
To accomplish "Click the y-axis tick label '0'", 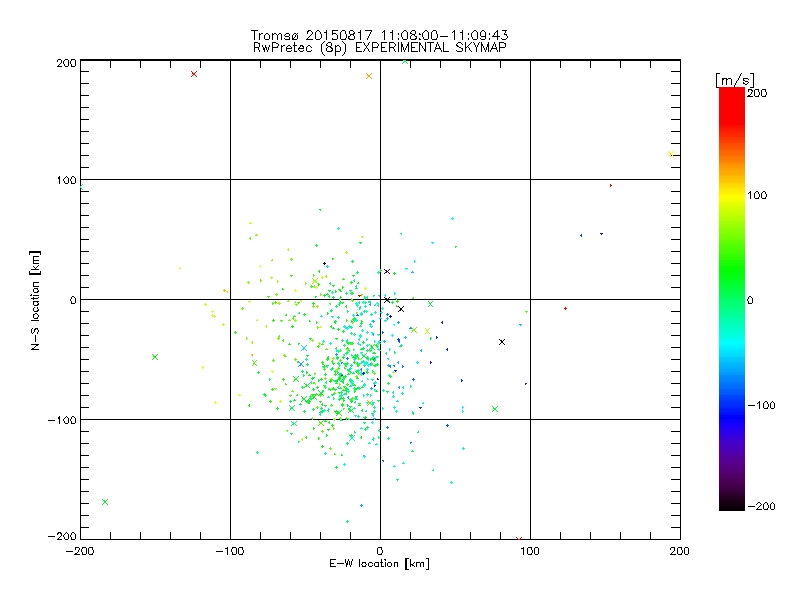I will tap(72, 300).
